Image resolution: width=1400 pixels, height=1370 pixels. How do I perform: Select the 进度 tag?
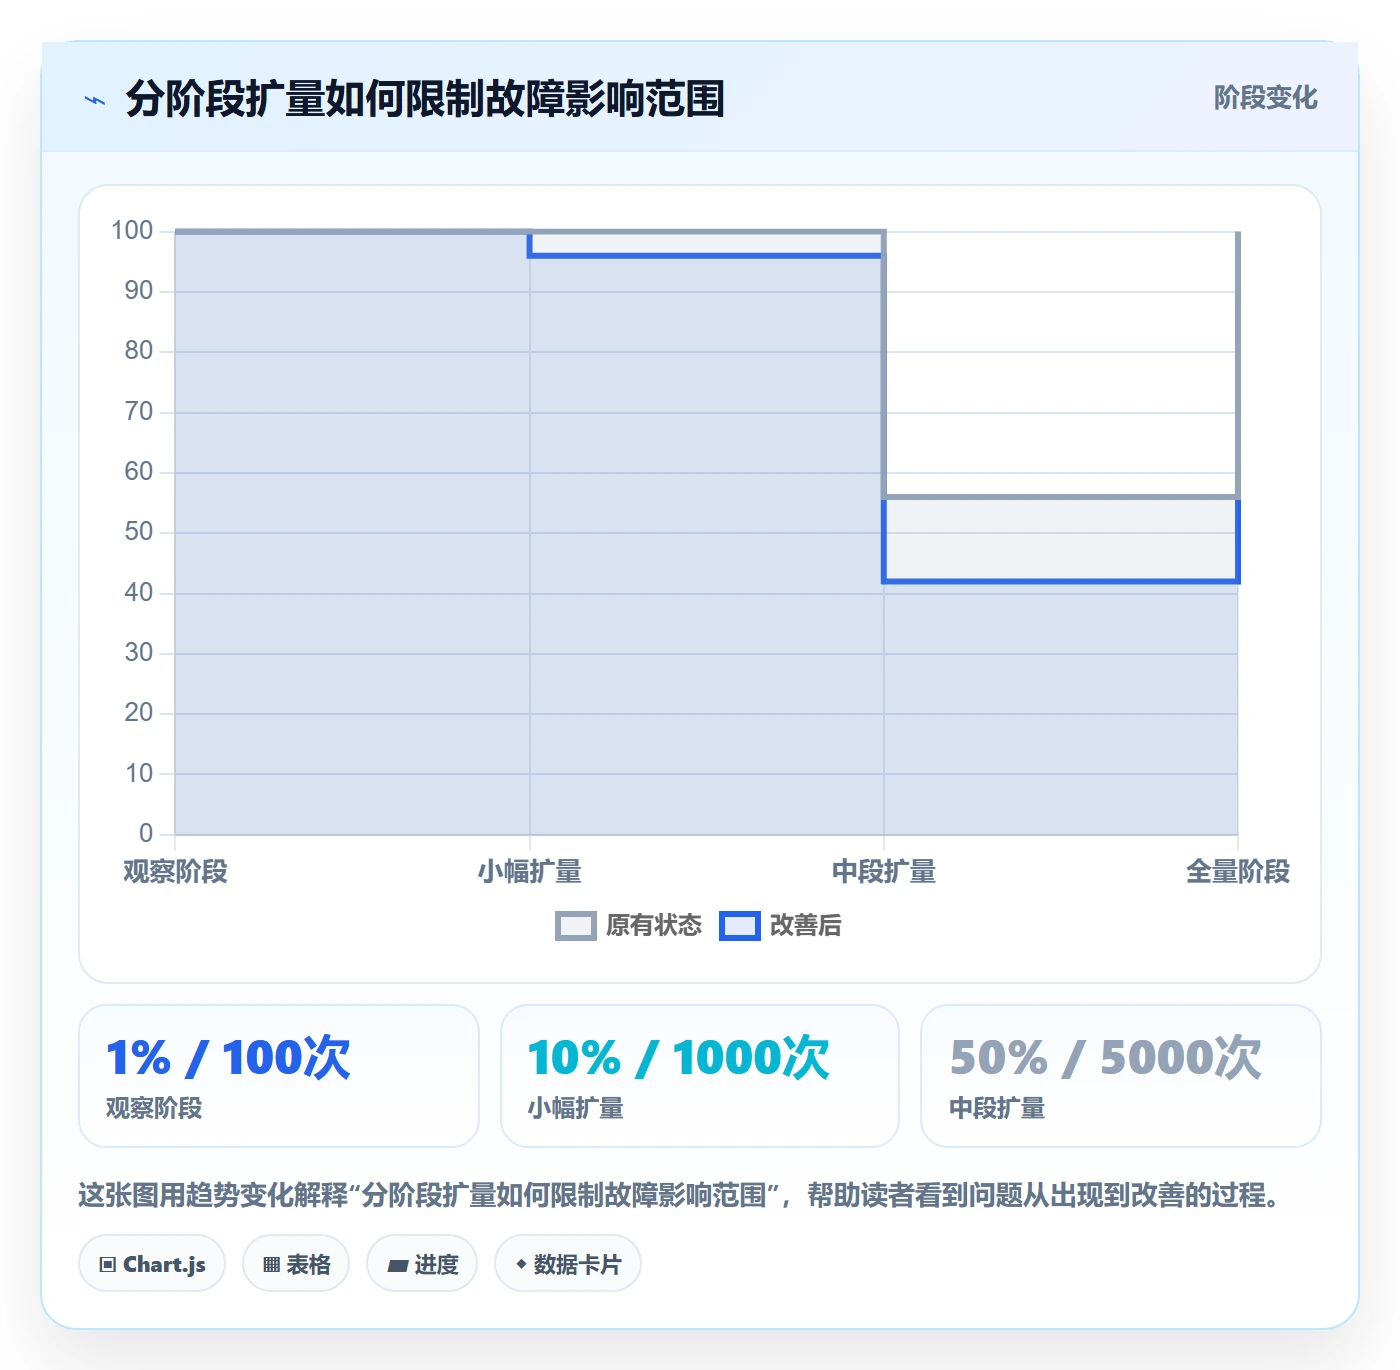click(422, 1264)
